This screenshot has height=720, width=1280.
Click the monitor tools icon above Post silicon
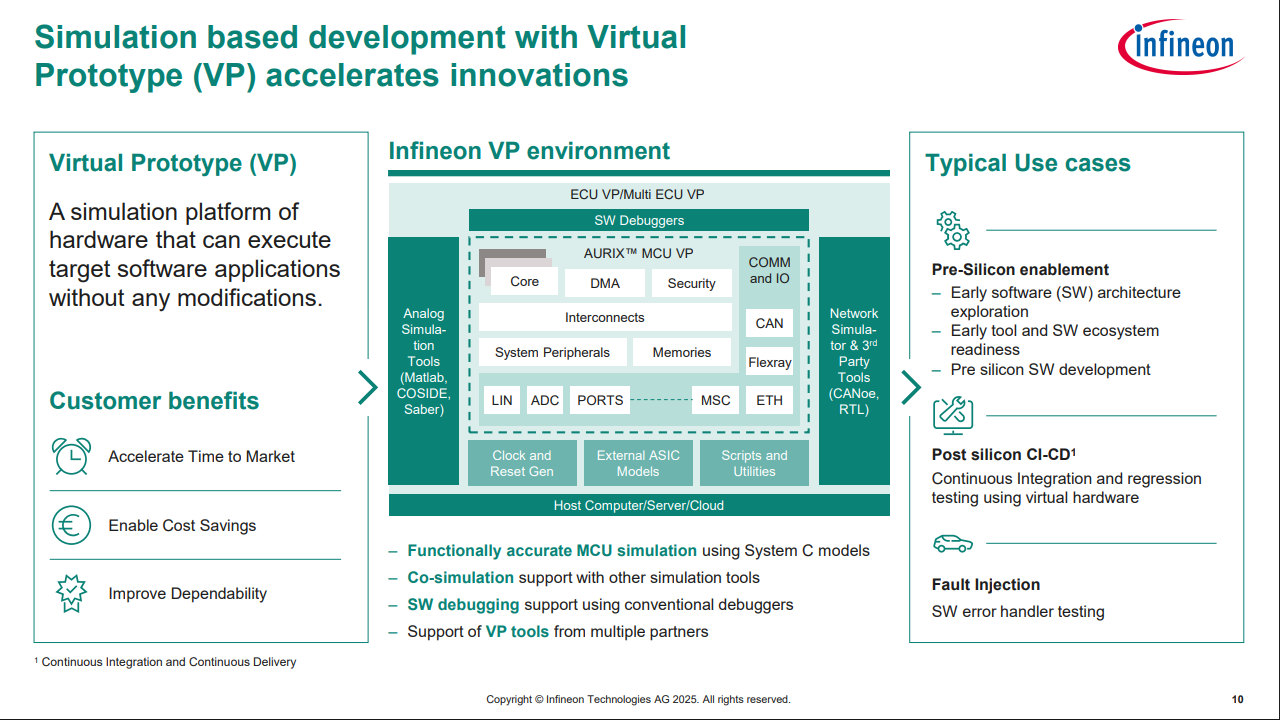952,414
